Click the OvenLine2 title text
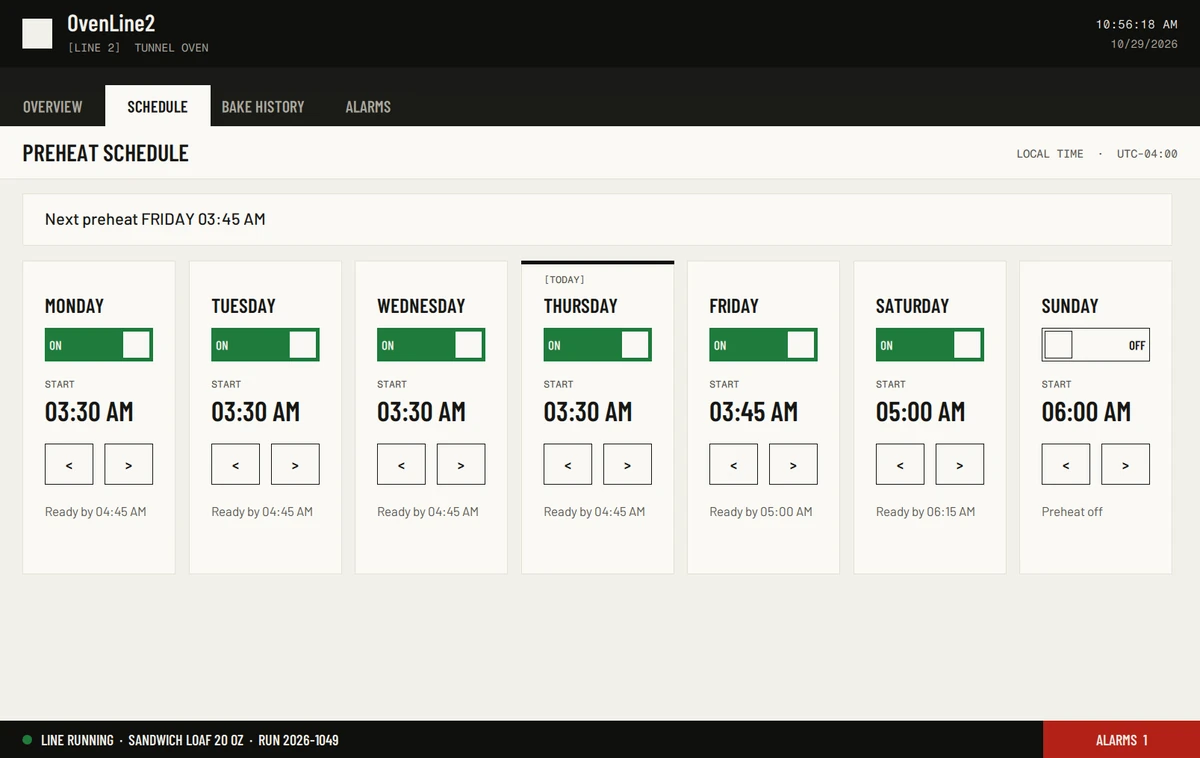 [x=111, y=23]
